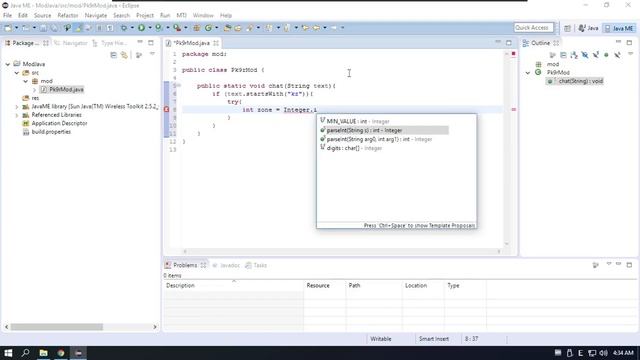Click the error marker on line 8
Viewport: 640px width, 360px height.
click(167, 109)
